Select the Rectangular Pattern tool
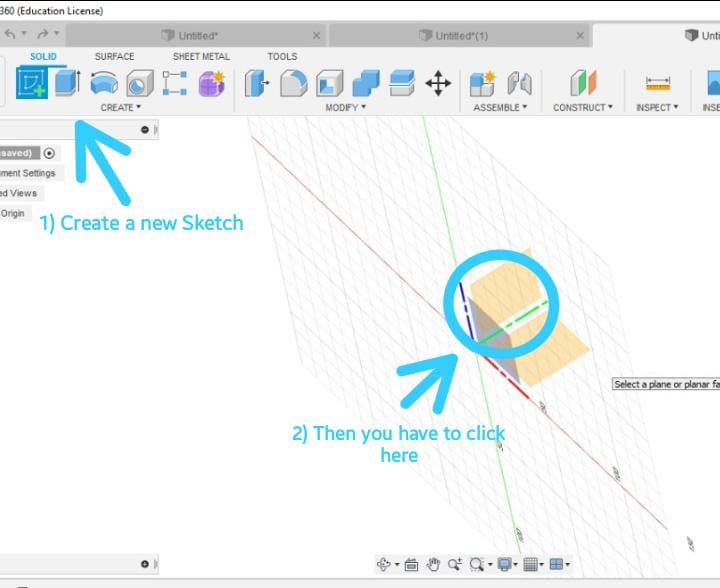720x588 pixels. click(x=175, y=83)
